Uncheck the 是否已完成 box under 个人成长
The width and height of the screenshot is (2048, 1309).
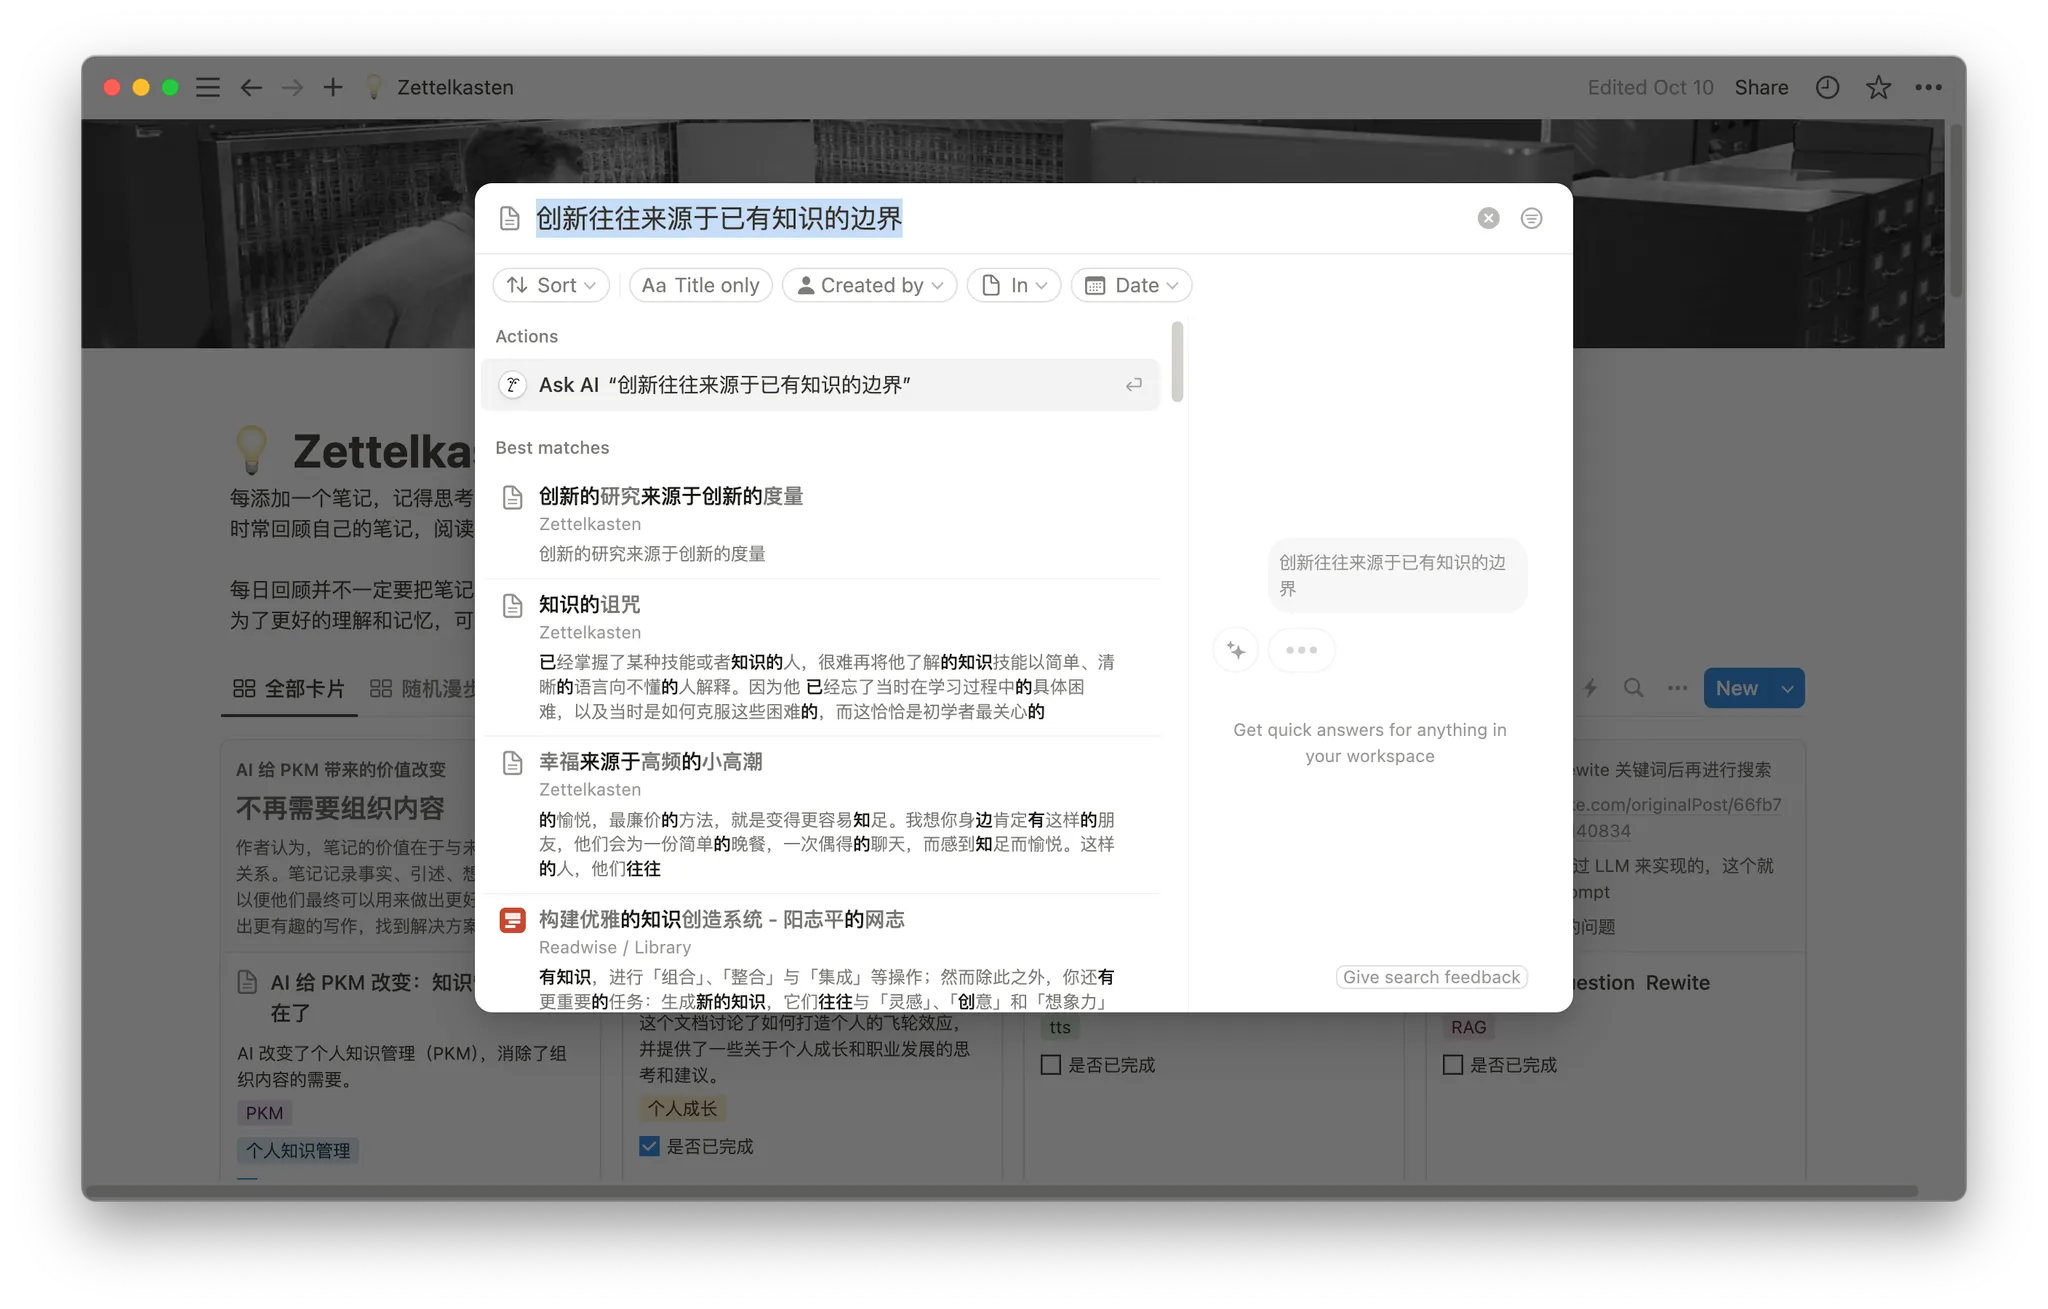tap(650, 1146)
